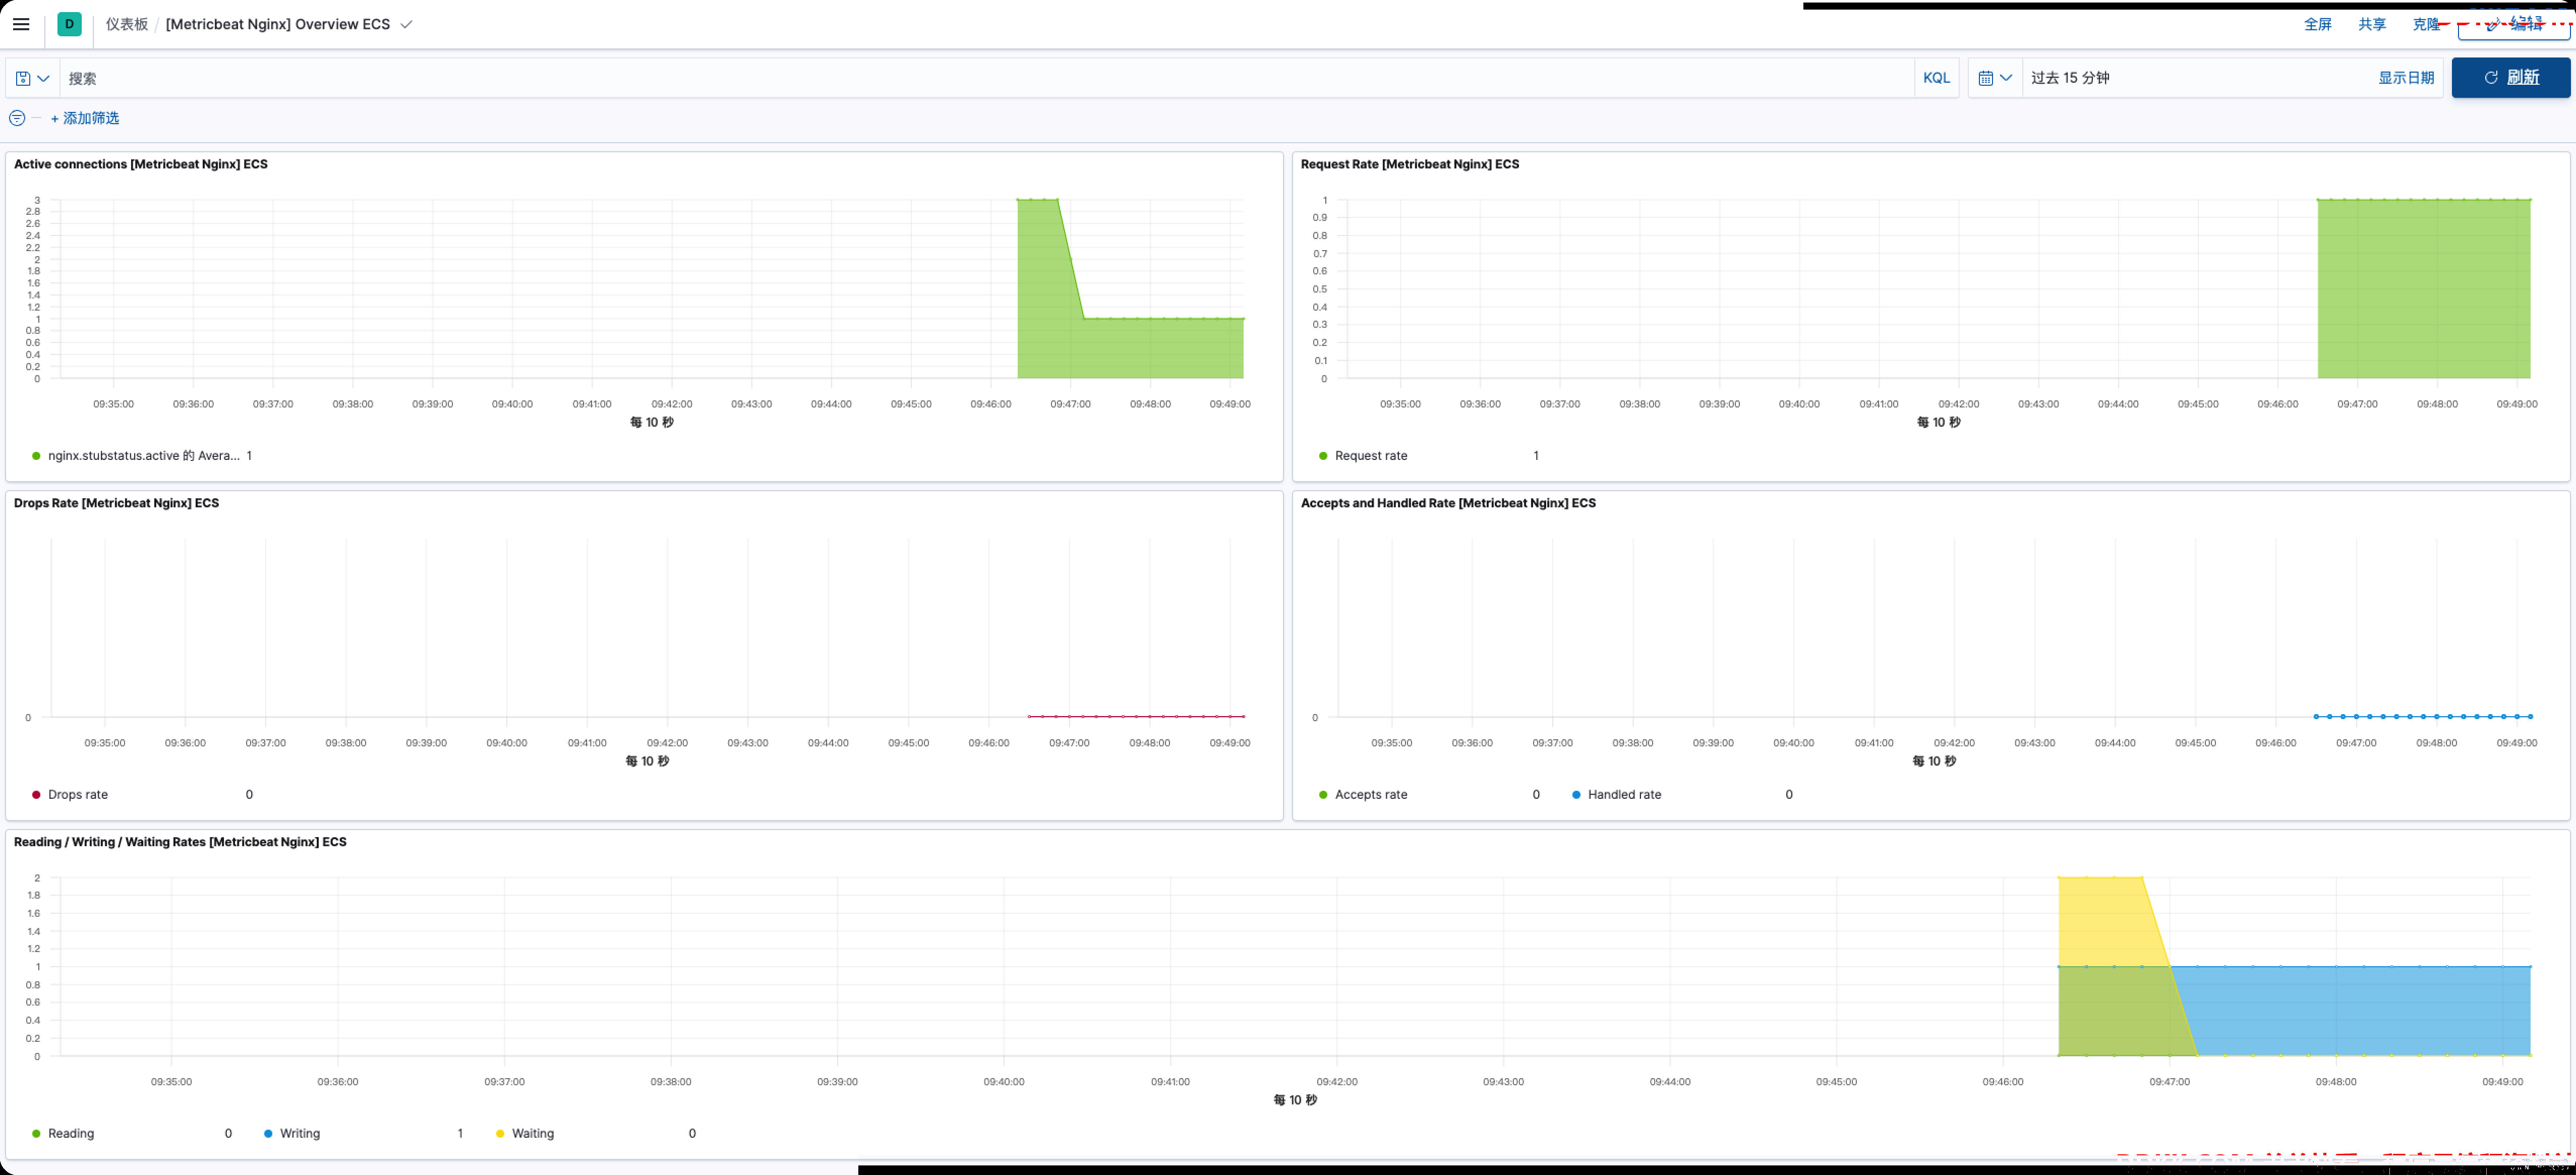
Task: Expand the Overview ECS dashboard title chevron
Action: click(406, 25)
